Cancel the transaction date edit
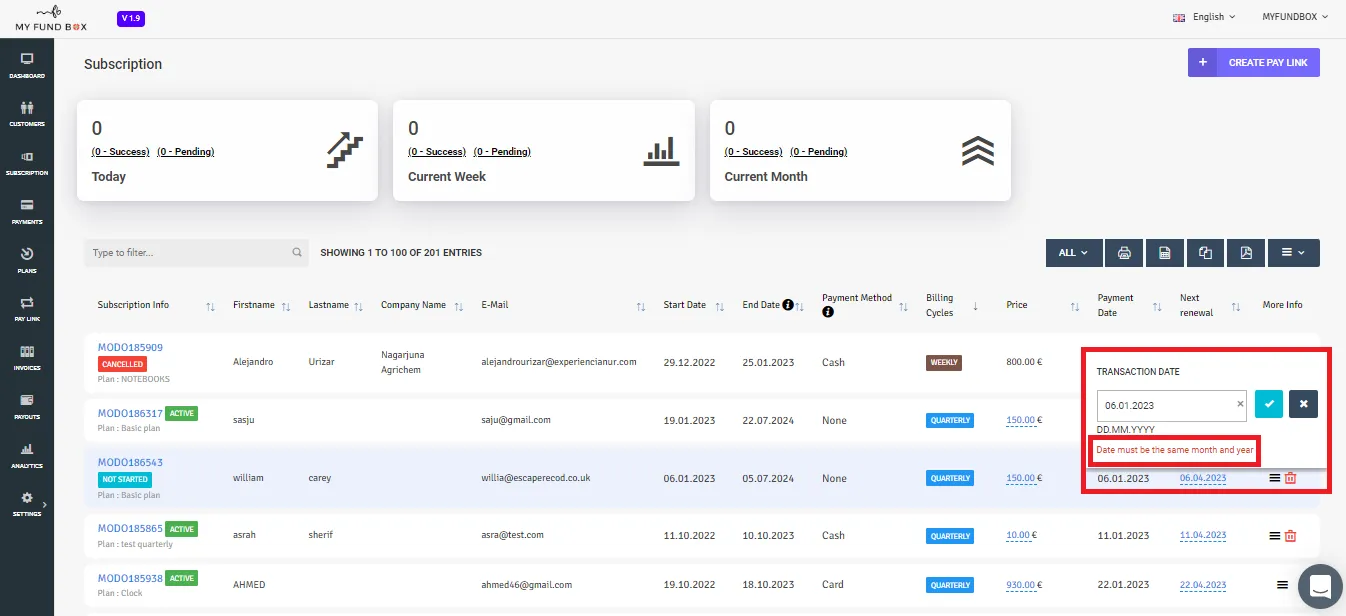The image size is (1346, 616). pyautogui.click(x=1303, y=404)
